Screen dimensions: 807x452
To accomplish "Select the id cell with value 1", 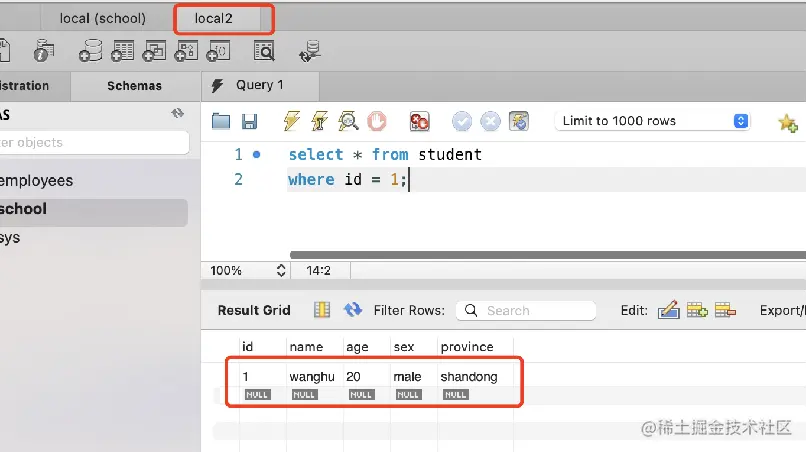I will click(x=245, y=377).
